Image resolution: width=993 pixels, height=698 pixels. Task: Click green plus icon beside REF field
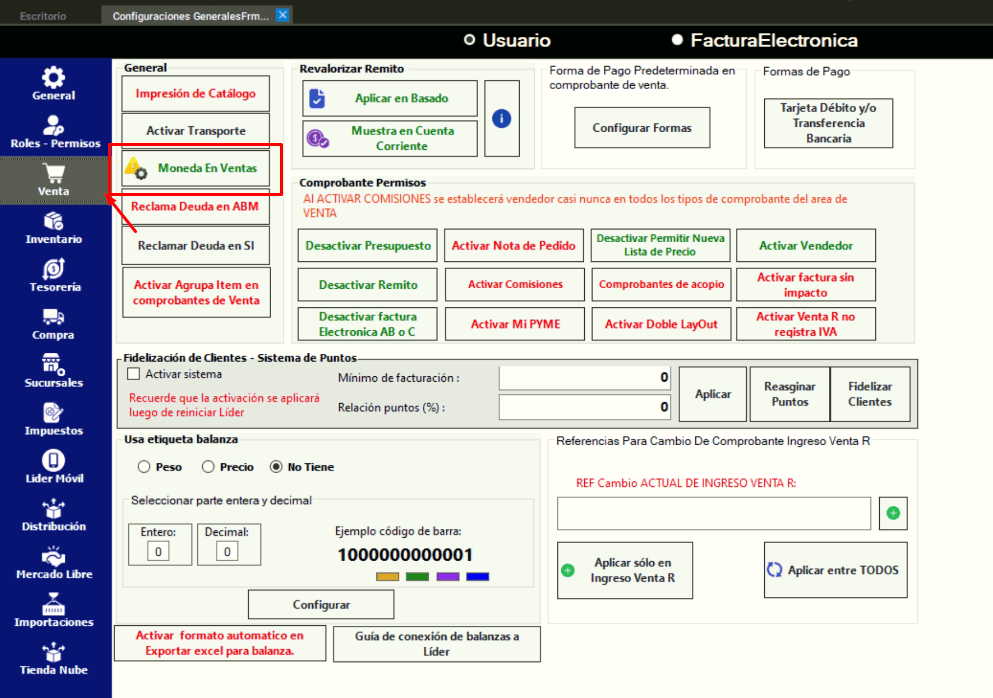click(893, 514)
